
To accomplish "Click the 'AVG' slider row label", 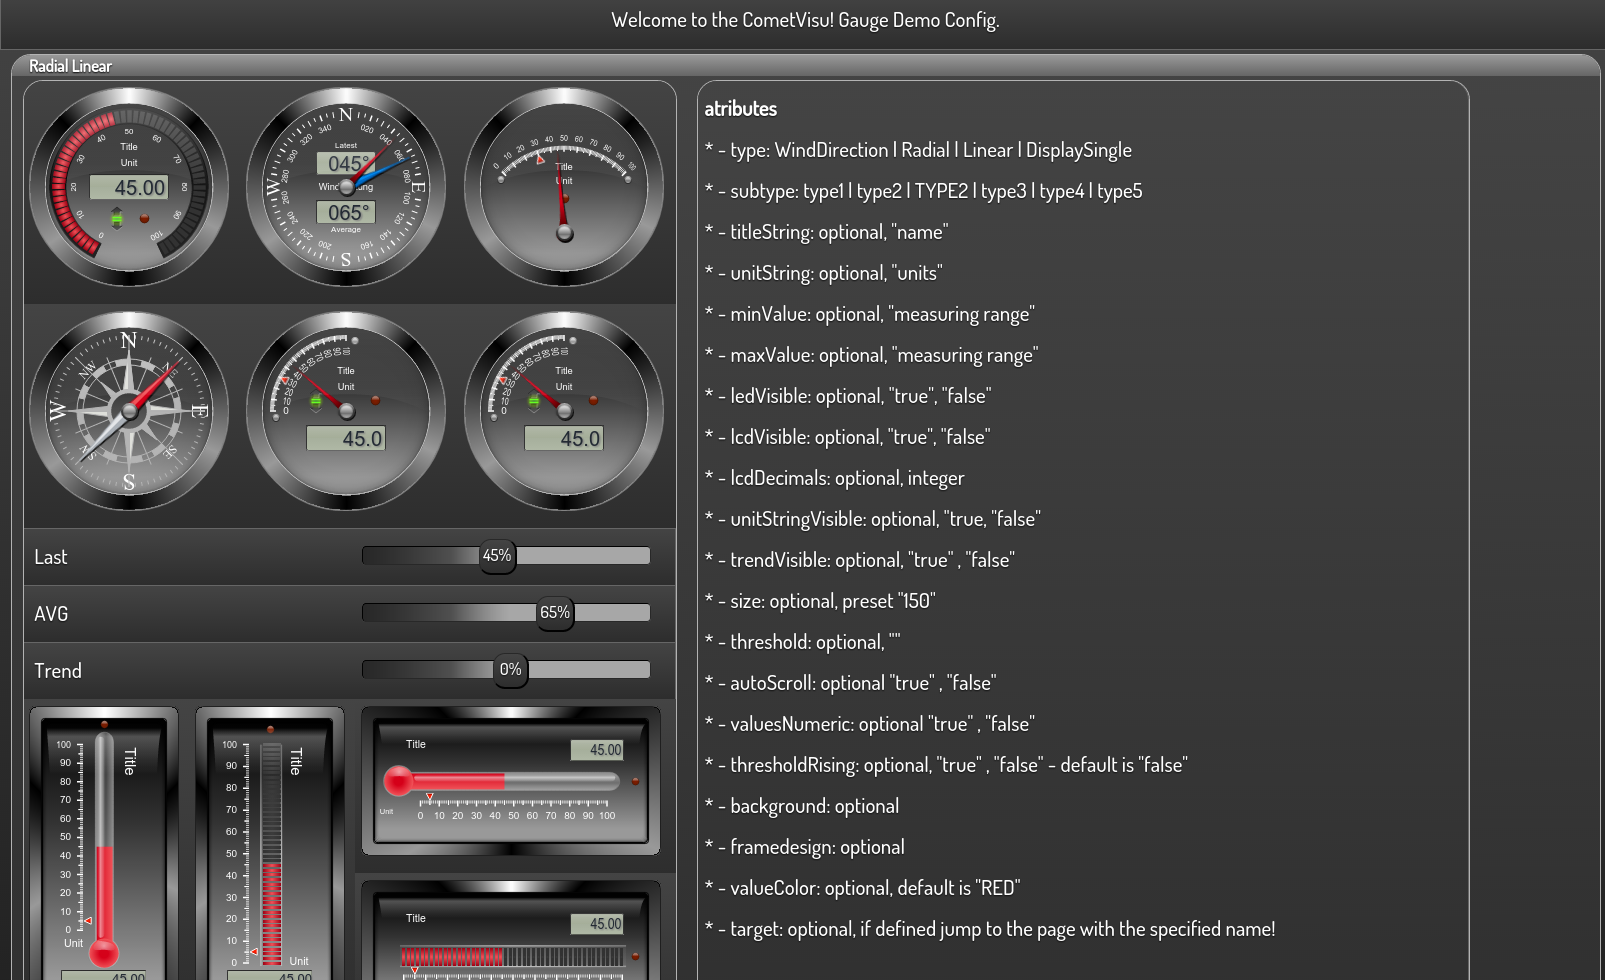I will (51, 614).
